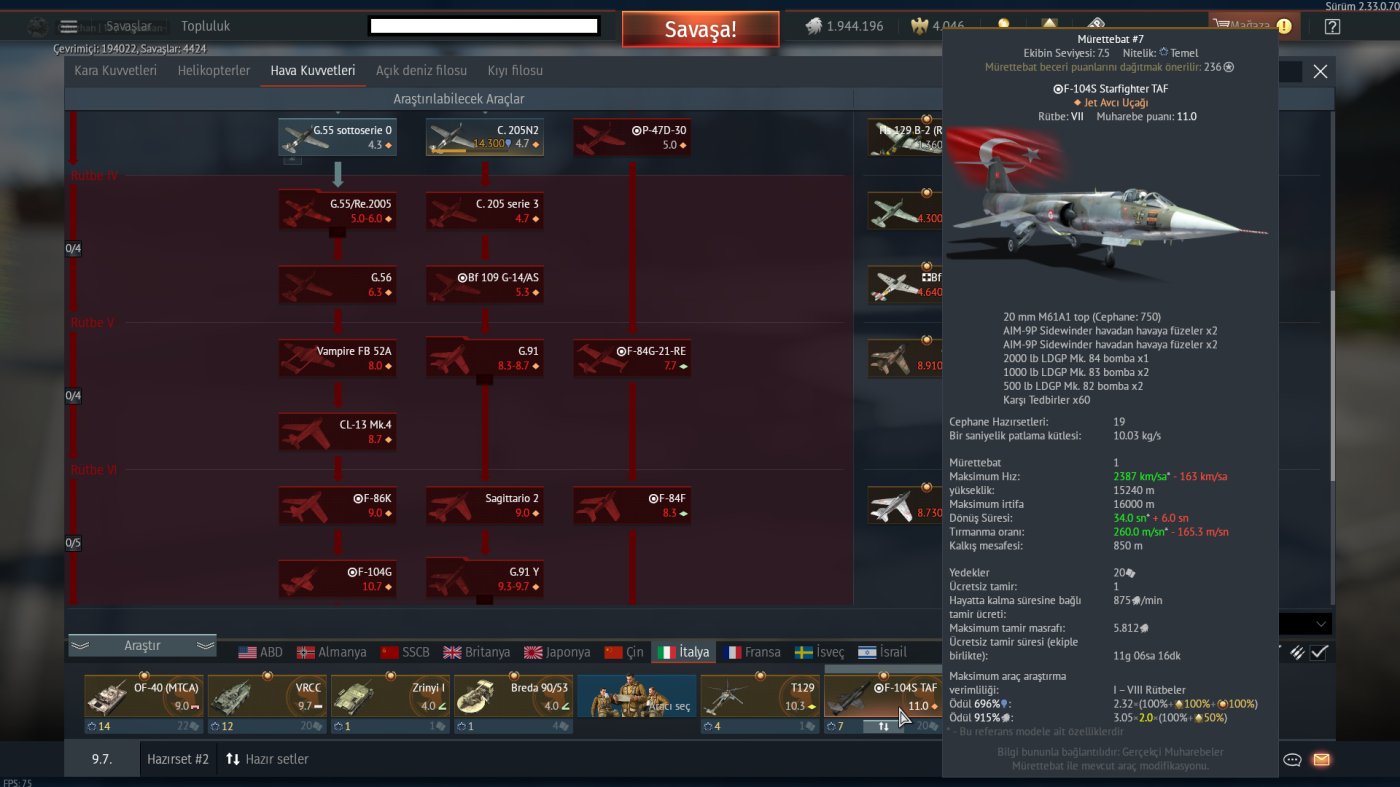Expand the Araştır research panel
This screenshot has height=787, width=1400.
[142, 646]
